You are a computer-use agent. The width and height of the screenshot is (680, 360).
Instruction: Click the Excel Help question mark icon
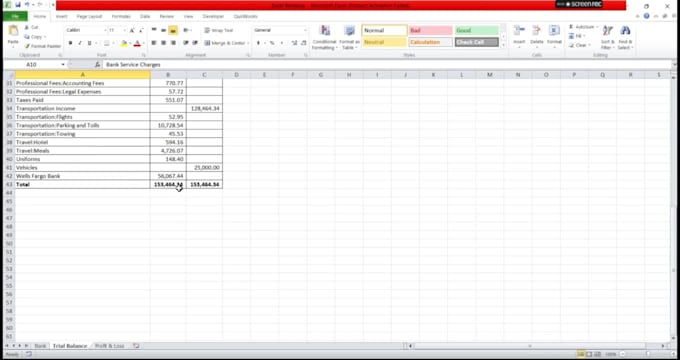tap(647, 16)
